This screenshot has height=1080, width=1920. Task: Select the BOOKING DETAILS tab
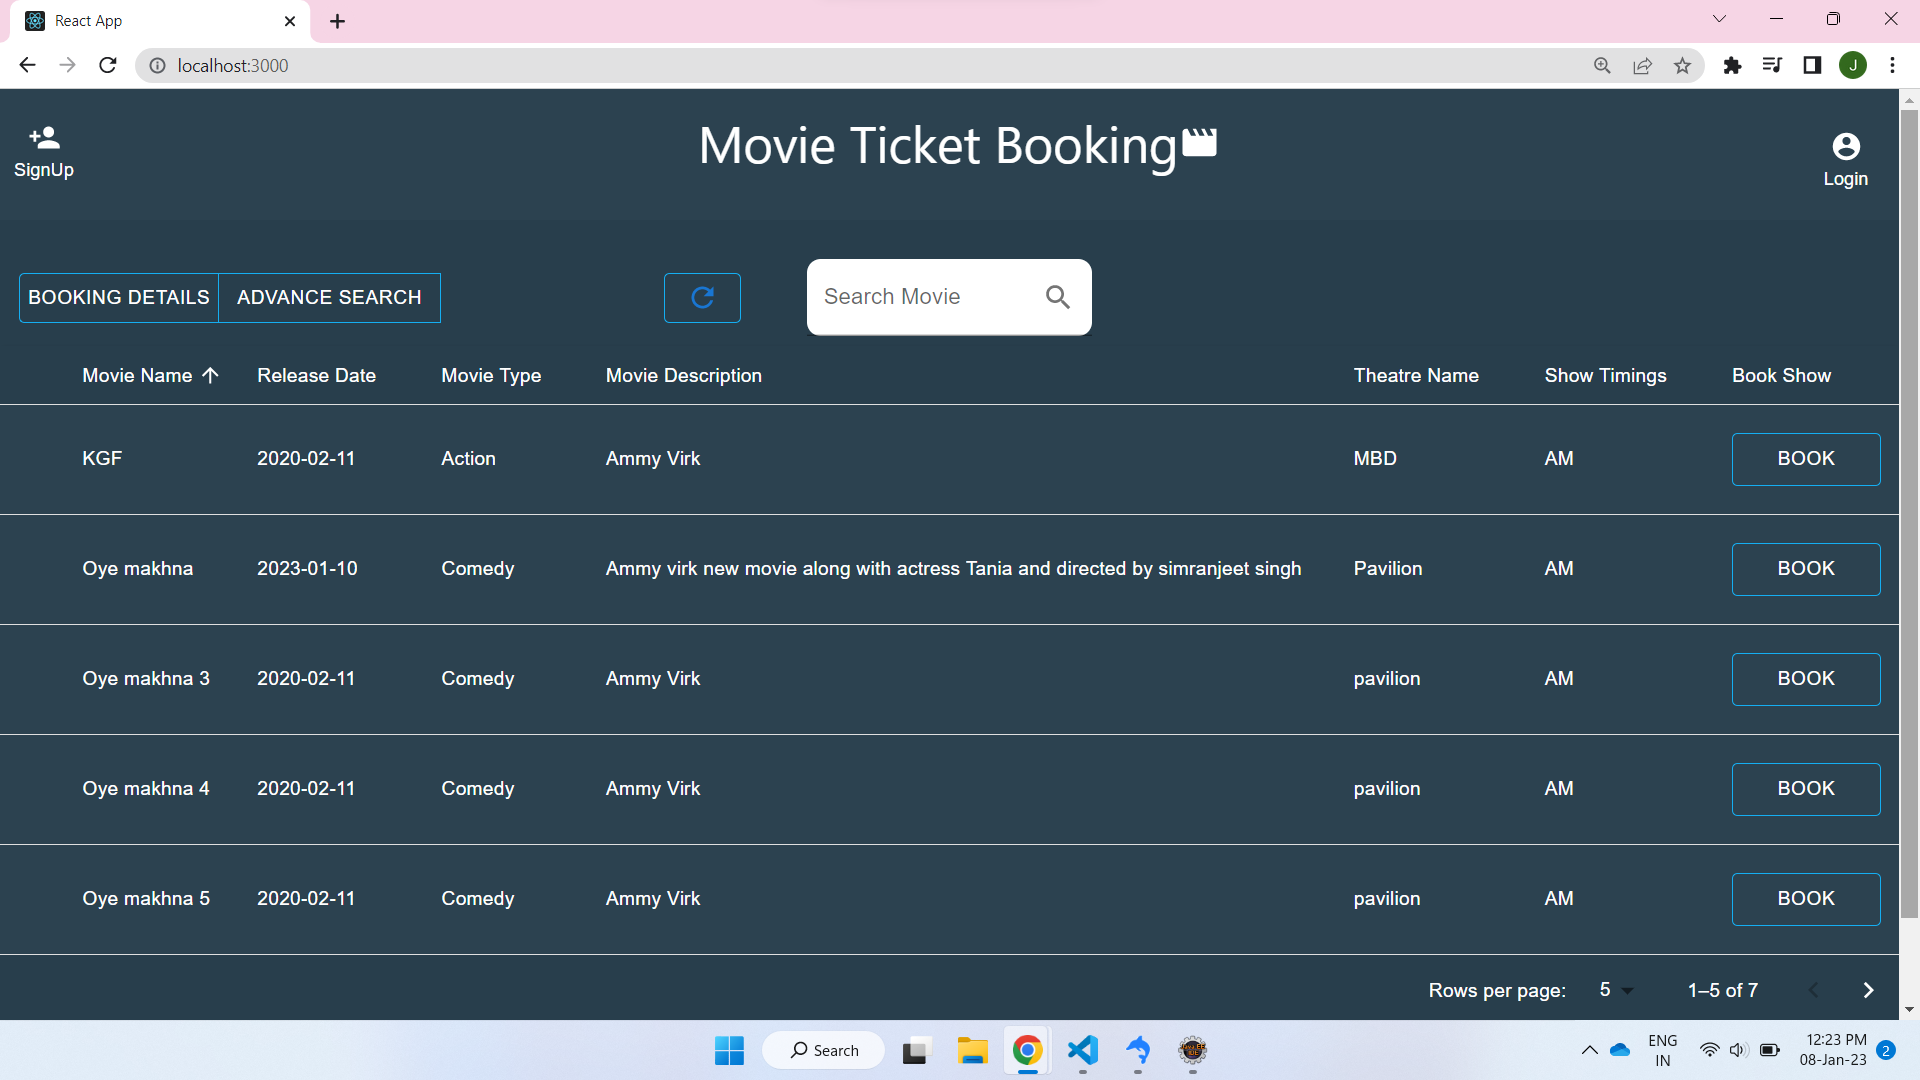[118, 297]
